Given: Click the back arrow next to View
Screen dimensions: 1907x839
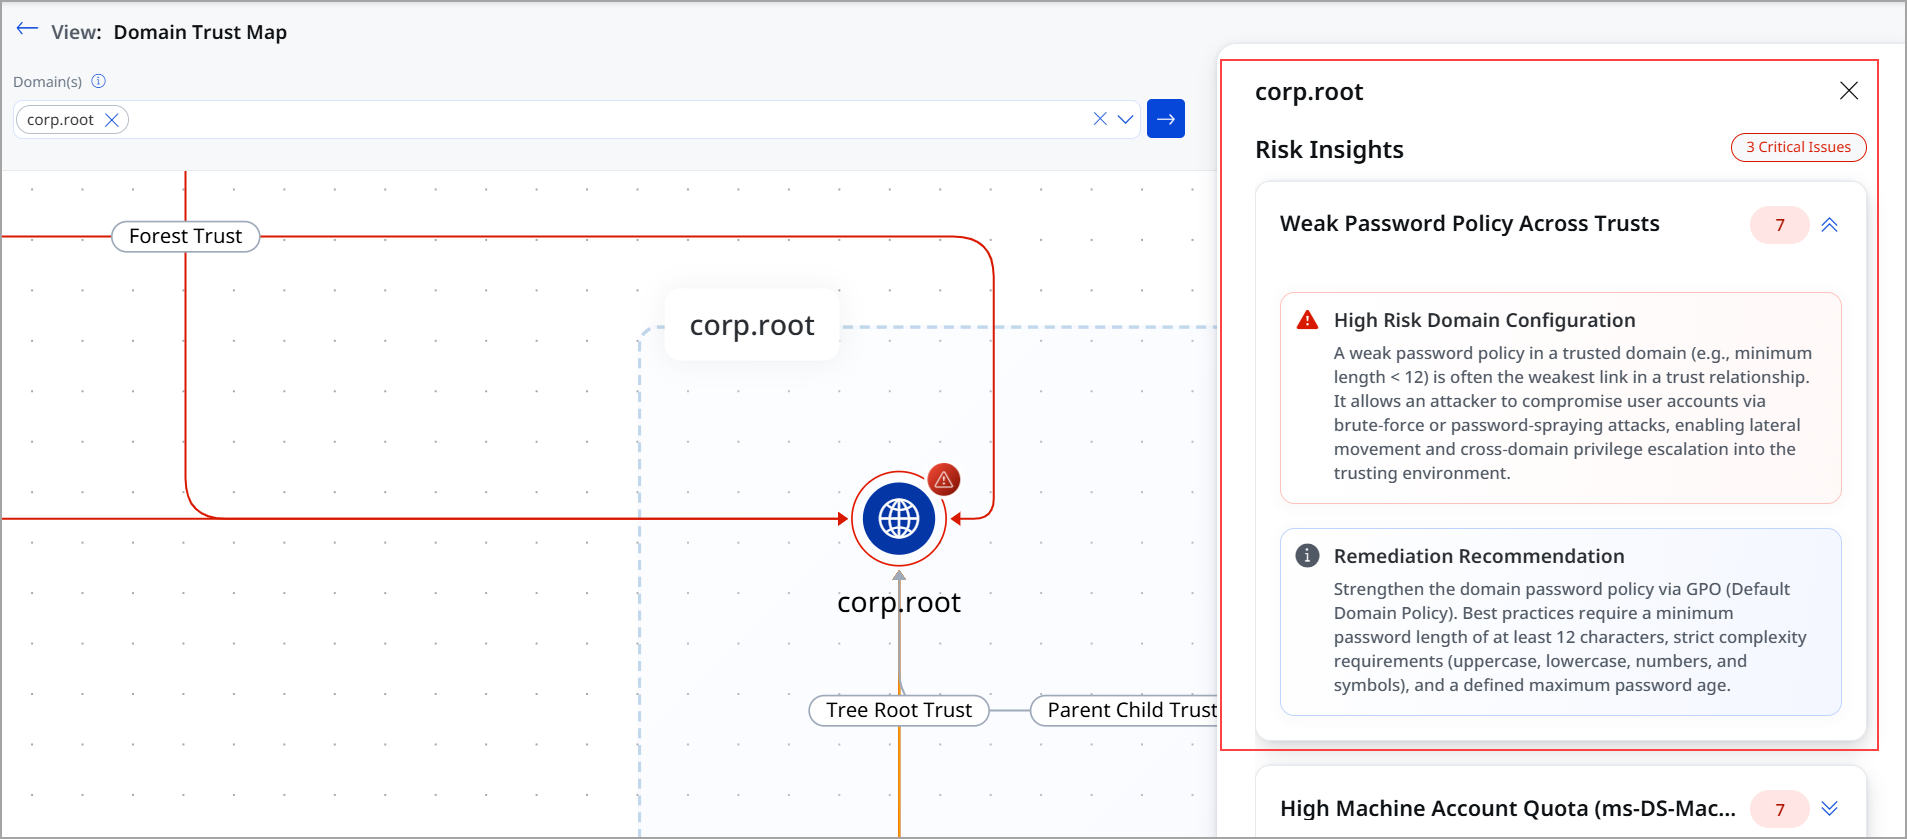Looking at the screenshot, I should (27, 29).
